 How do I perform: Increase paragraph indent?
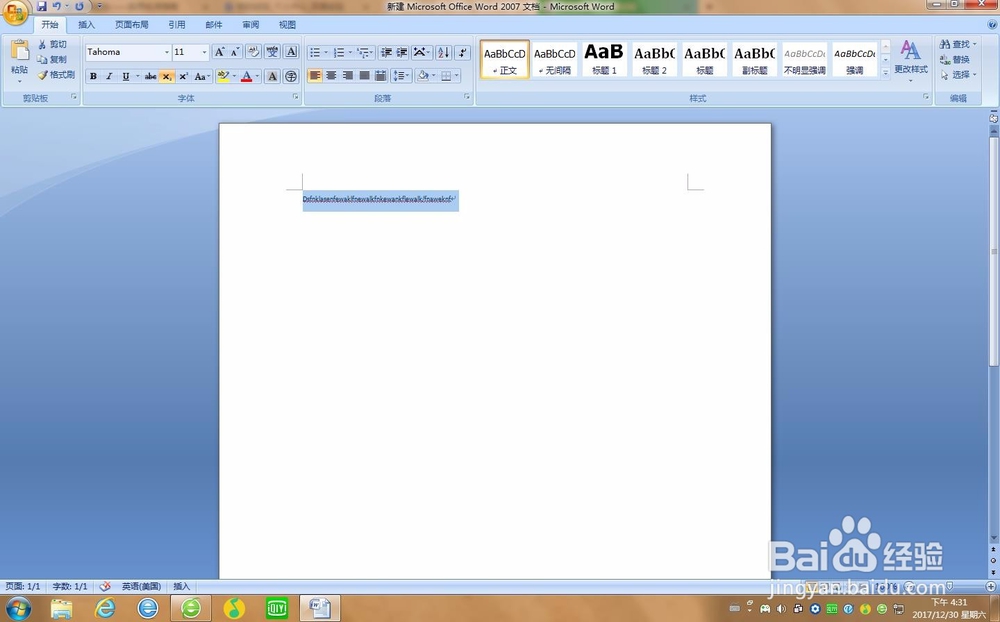point(402,52)
